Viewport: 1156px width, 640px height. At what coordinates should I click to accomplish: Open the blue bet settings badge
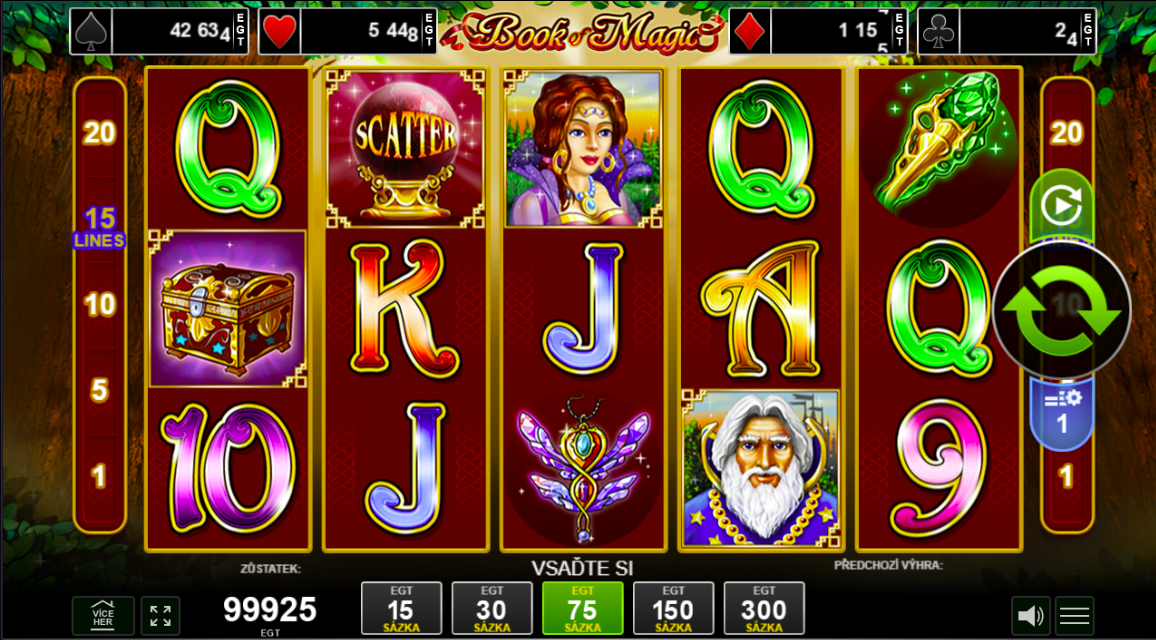point(1061,413)
